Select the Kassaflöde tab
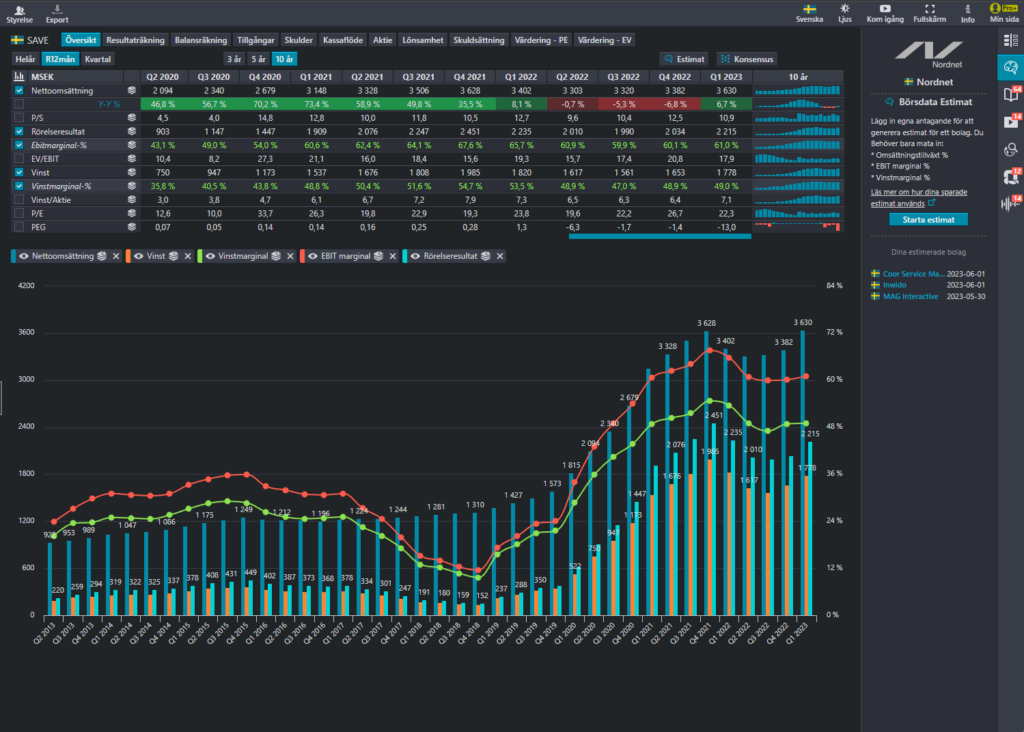 343,40
